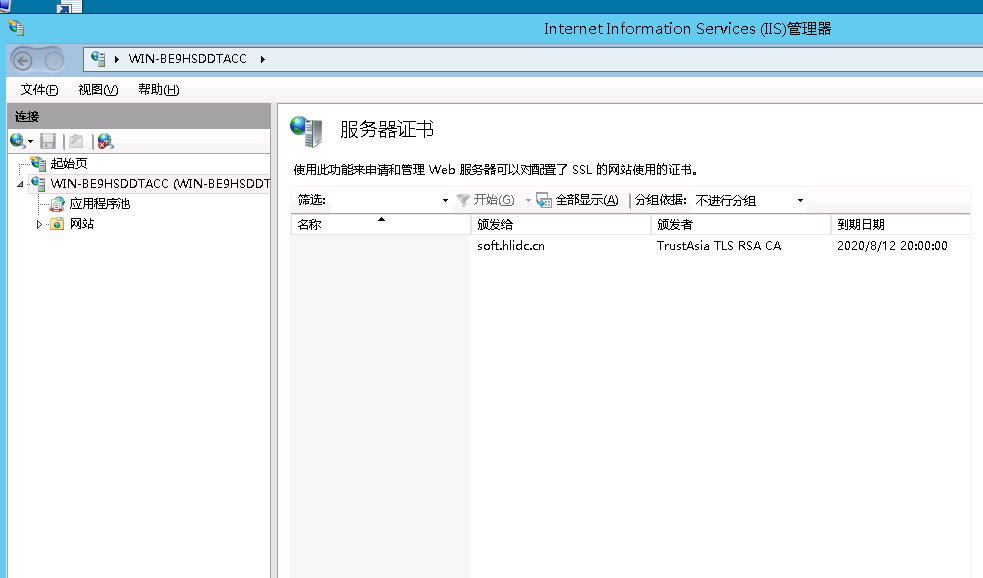Open the 筛选 filter dropdown arrow

(445, 200)
